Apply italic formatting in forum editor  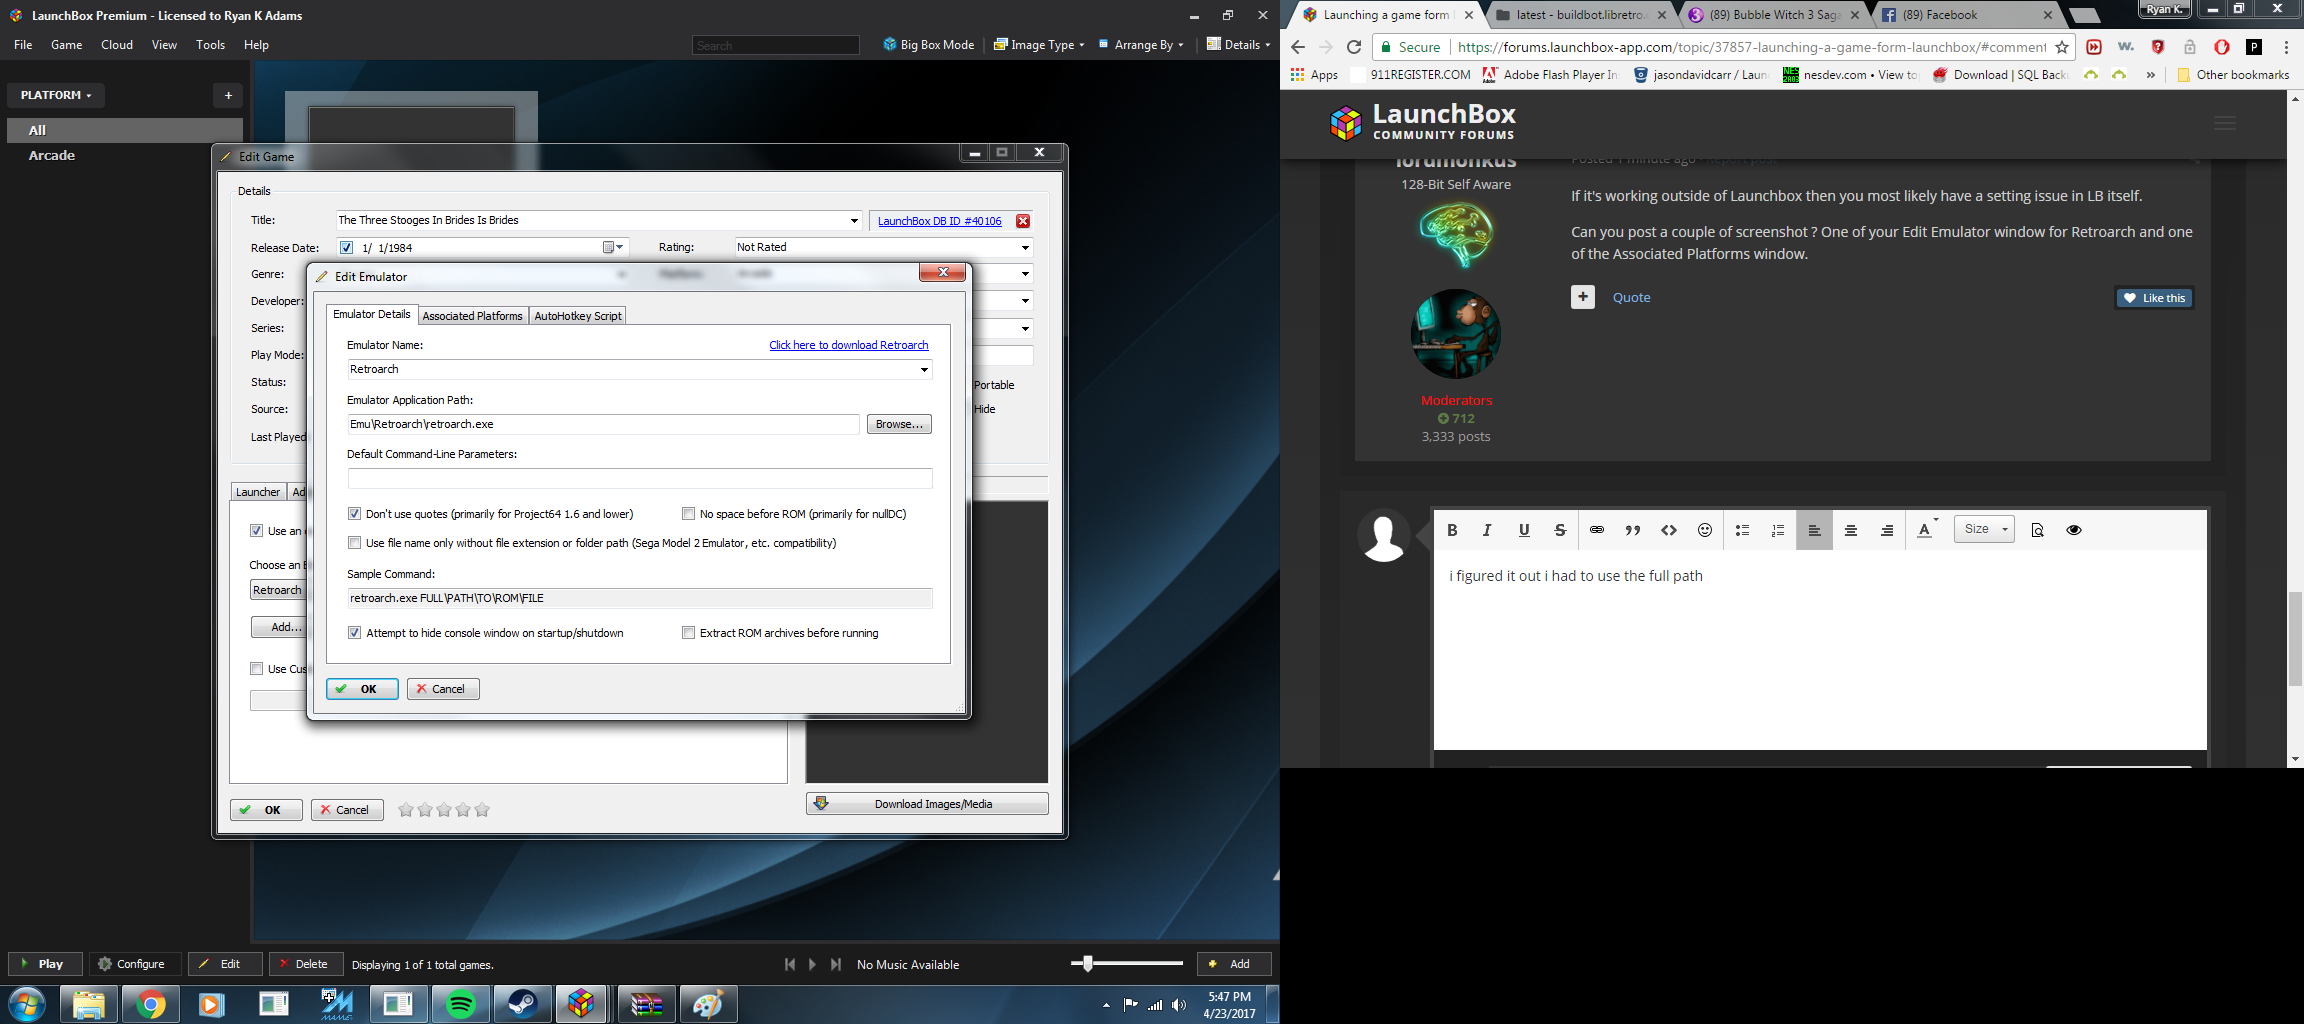click(1487, 530)
